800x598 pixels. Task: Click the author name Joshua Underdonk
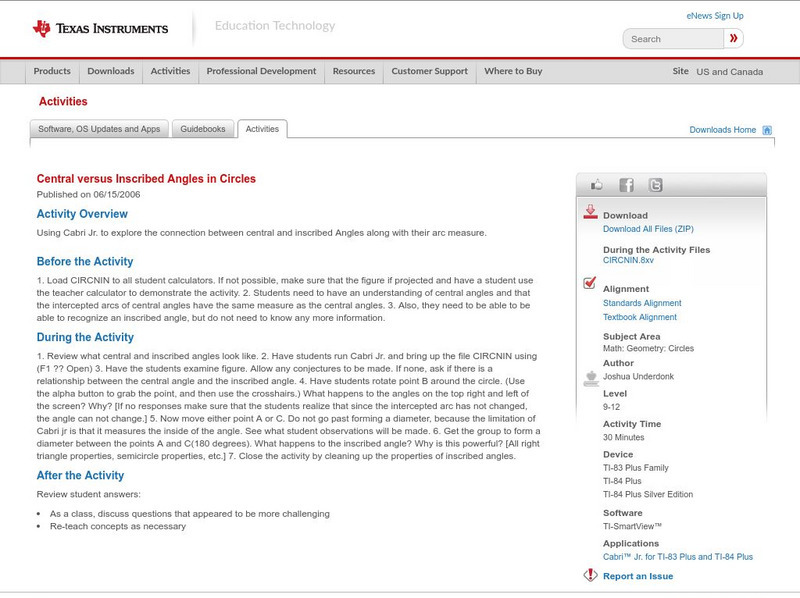point(638,377)
